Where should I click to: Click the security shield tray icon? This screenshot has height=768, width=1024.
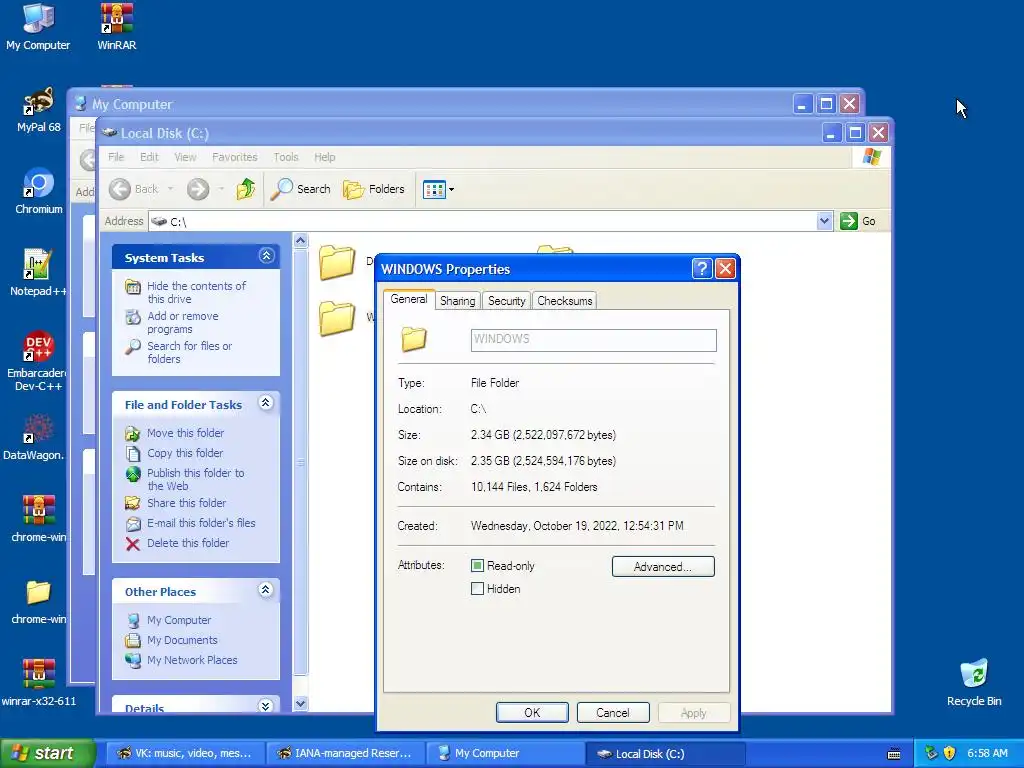[949, 754]
